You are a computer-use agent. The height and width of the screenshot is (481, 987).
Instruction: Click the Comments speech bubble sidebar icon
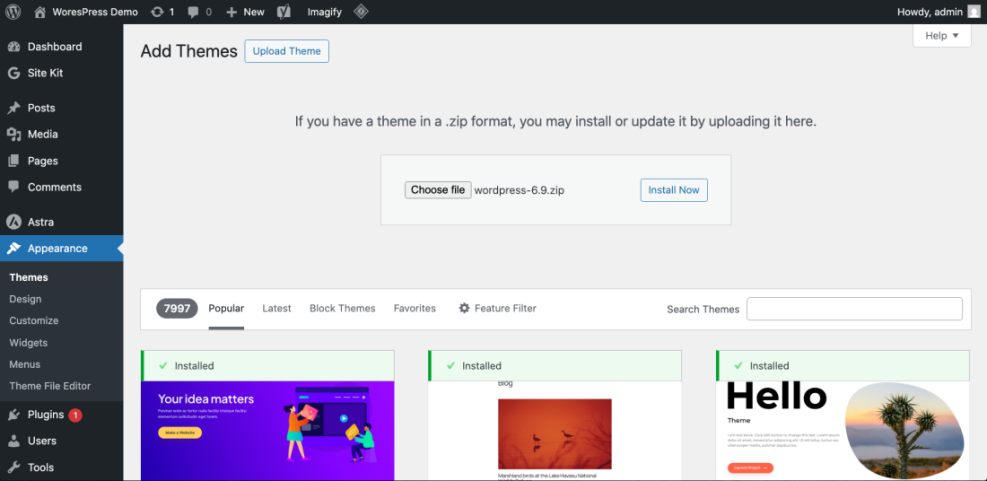point(14,187)
